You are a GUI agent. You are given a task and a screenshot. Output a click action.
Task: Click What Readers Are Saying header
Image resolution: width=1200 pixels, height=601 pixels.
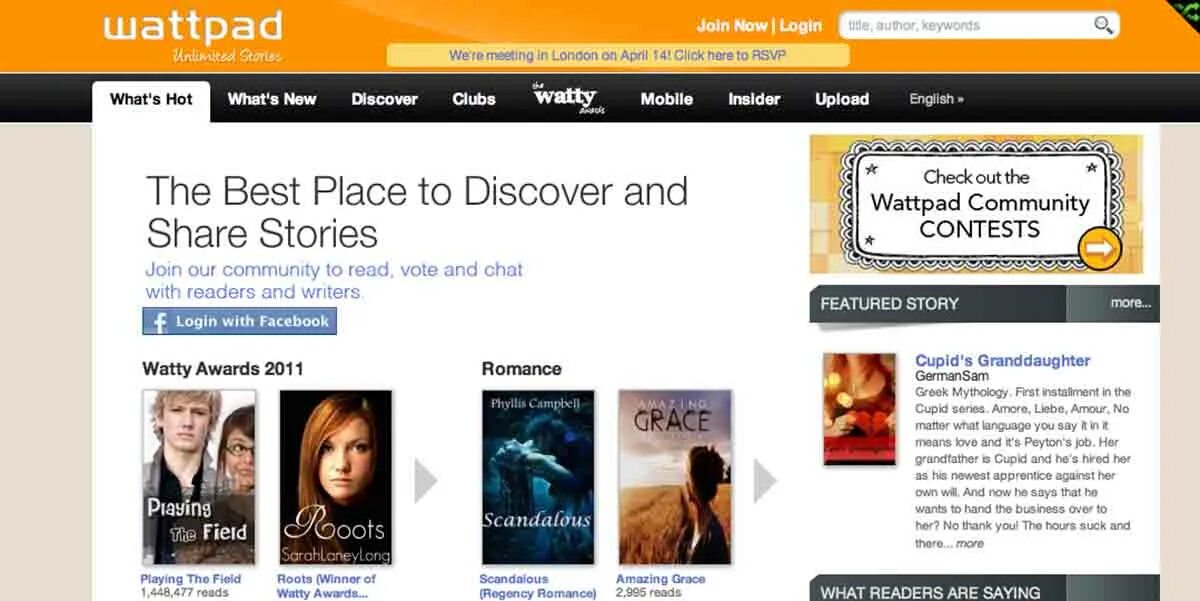coord(930,592)
